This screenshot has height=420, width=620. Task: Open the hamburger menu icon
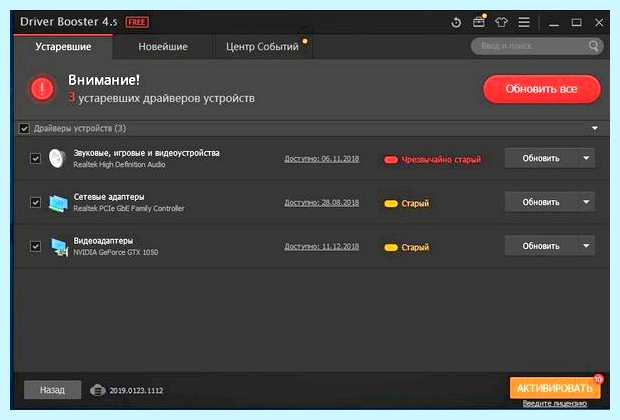(x=524, y=22)
